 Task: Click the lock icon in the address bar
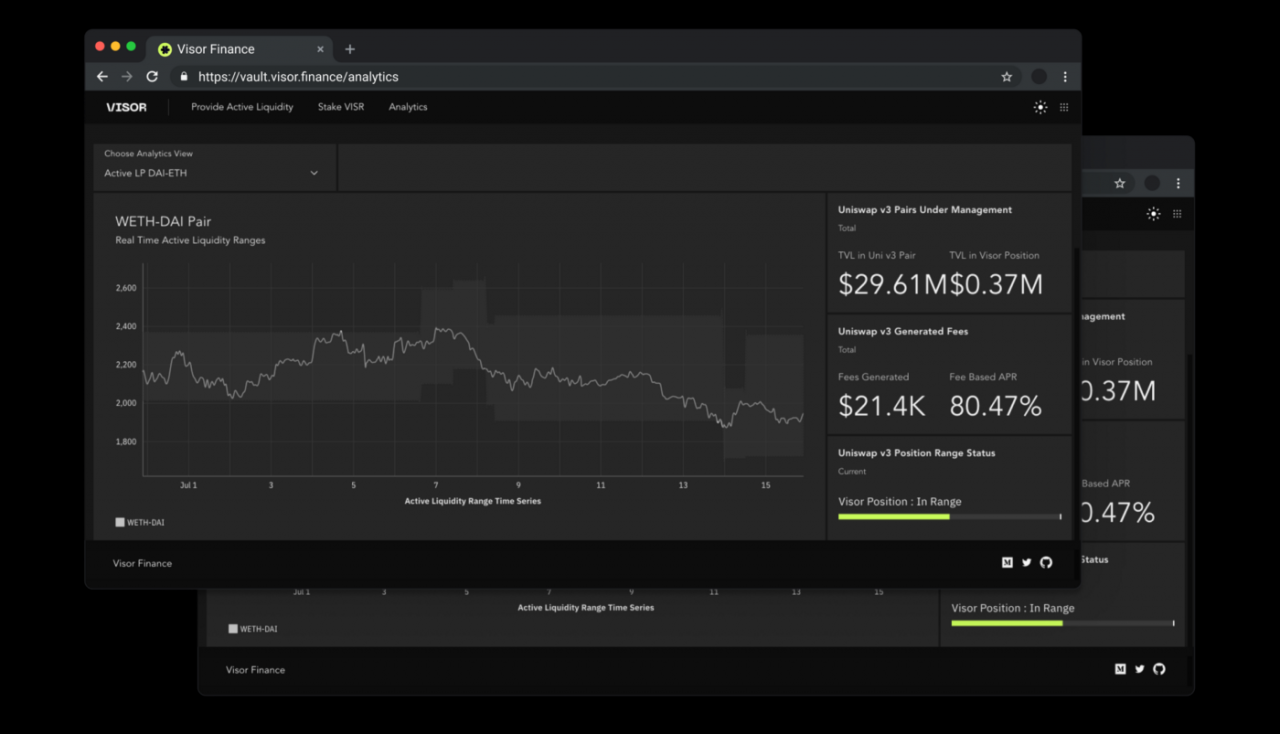pyautogui.click(x=183, y=77)
